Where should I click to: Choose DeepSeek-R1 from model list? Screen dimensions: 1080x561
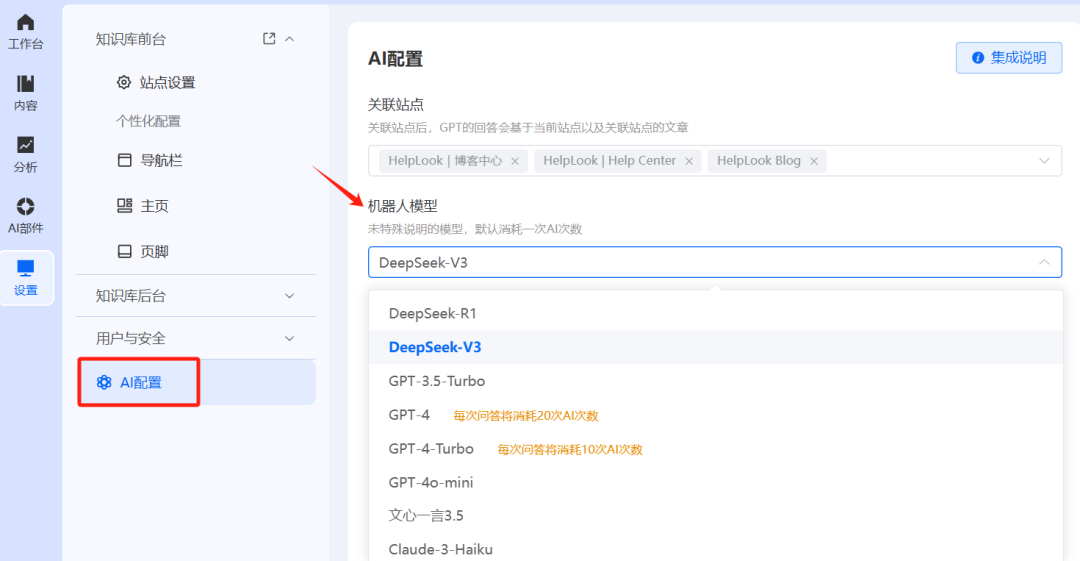[x=716, y=314]
